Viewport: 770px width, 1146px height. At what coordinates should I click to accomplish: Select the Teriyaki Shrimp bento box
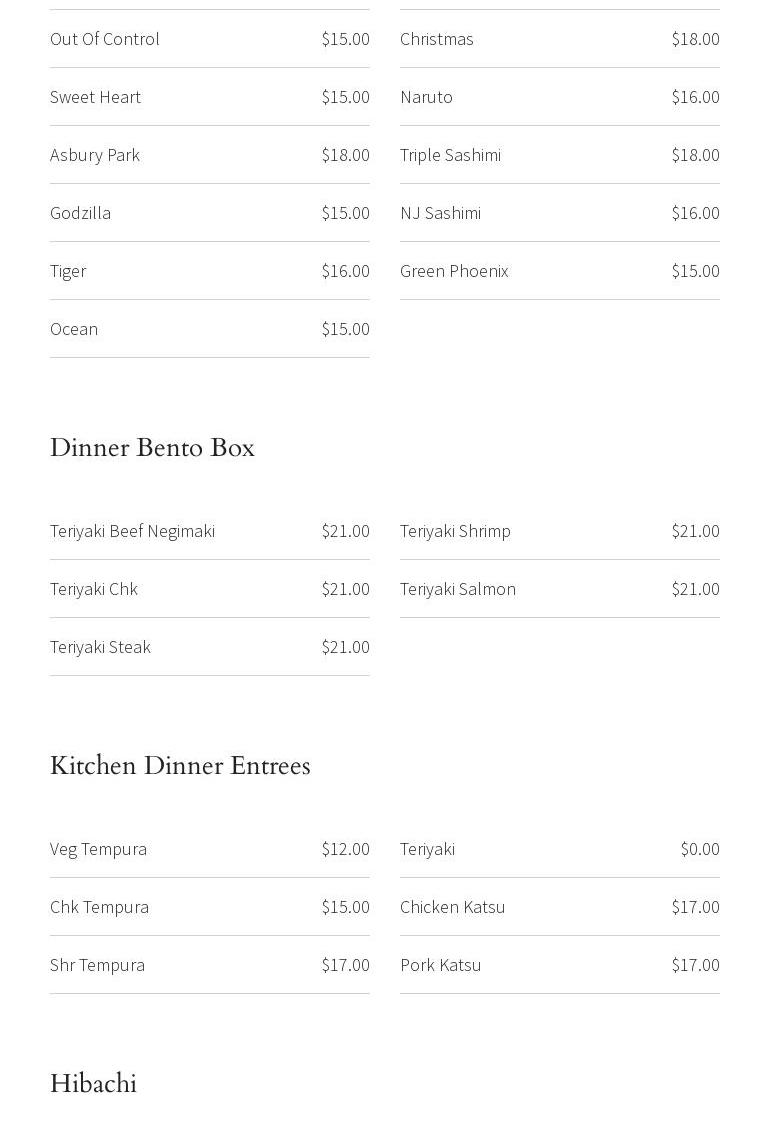(456, 531)
